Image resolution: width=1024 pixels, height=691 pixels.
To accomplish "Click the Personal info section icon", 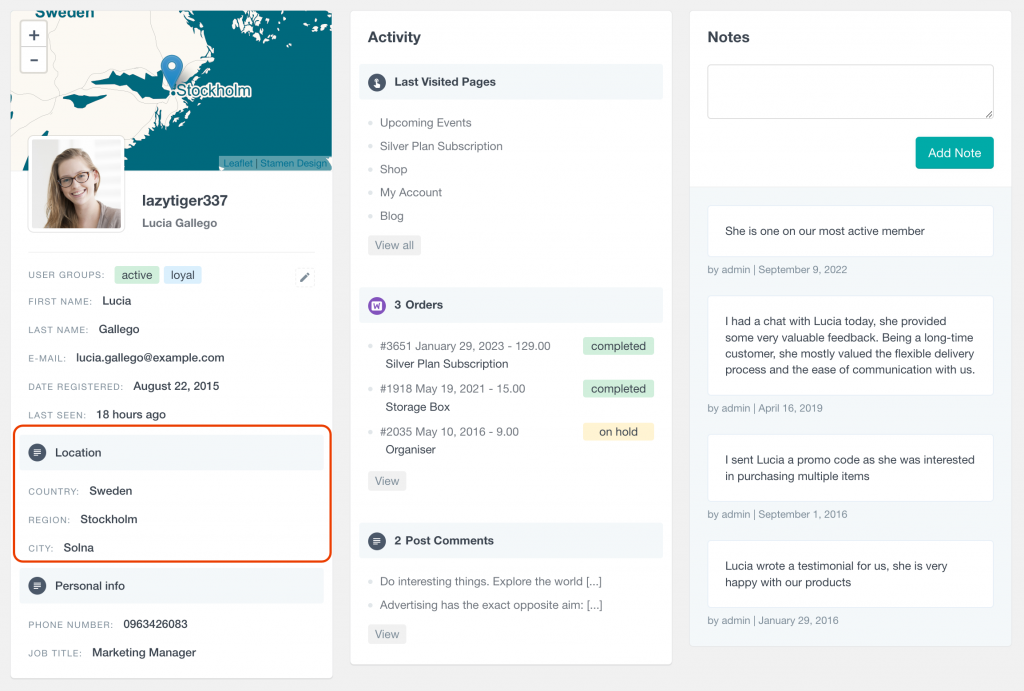I will [x=38, y=586].
